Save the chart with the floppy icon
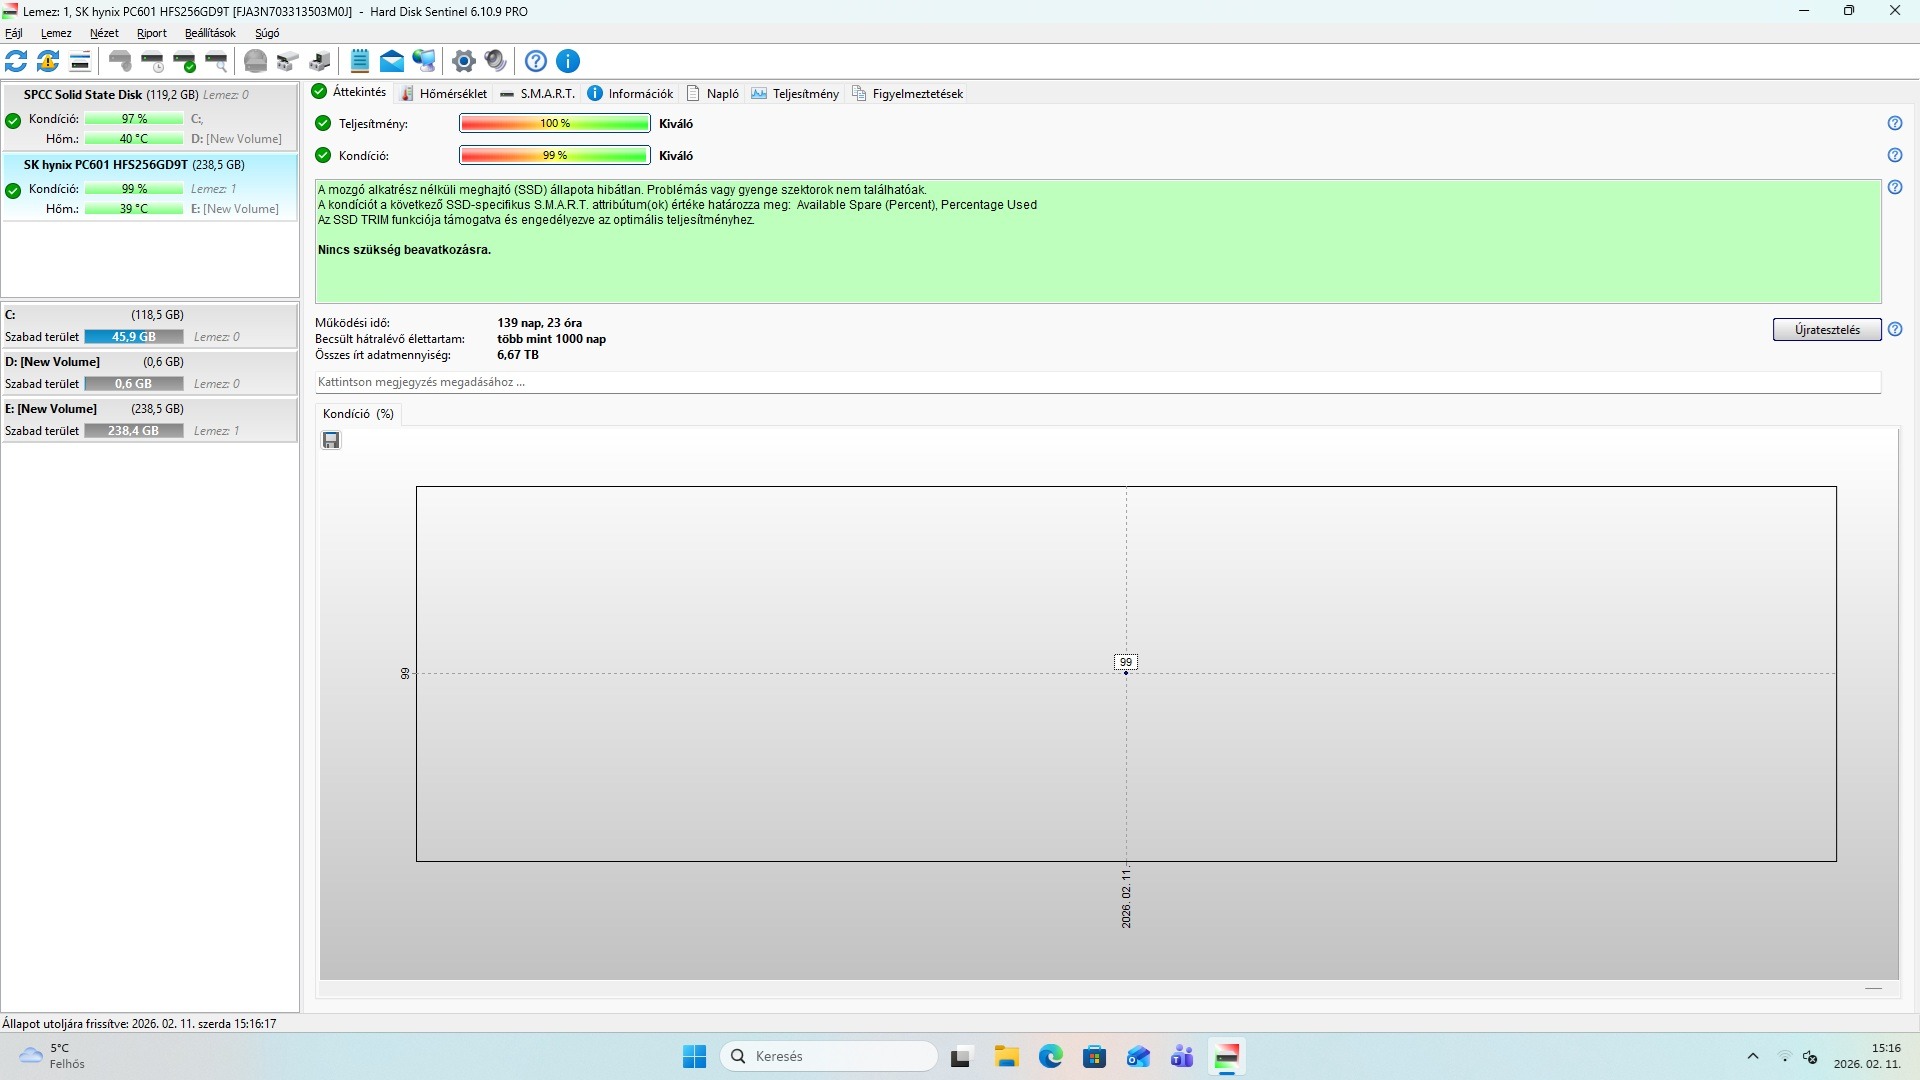The height and width of the screenshot is (1080, 1920). coord(331,440)
